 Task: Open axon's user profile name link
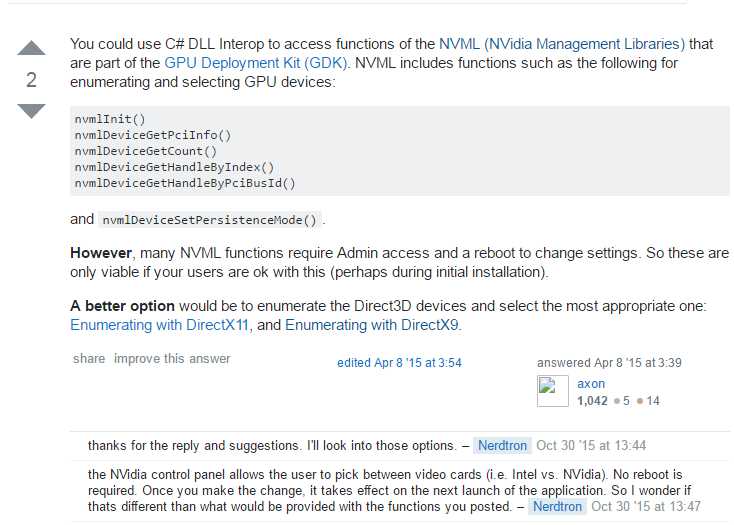(591, 384)
